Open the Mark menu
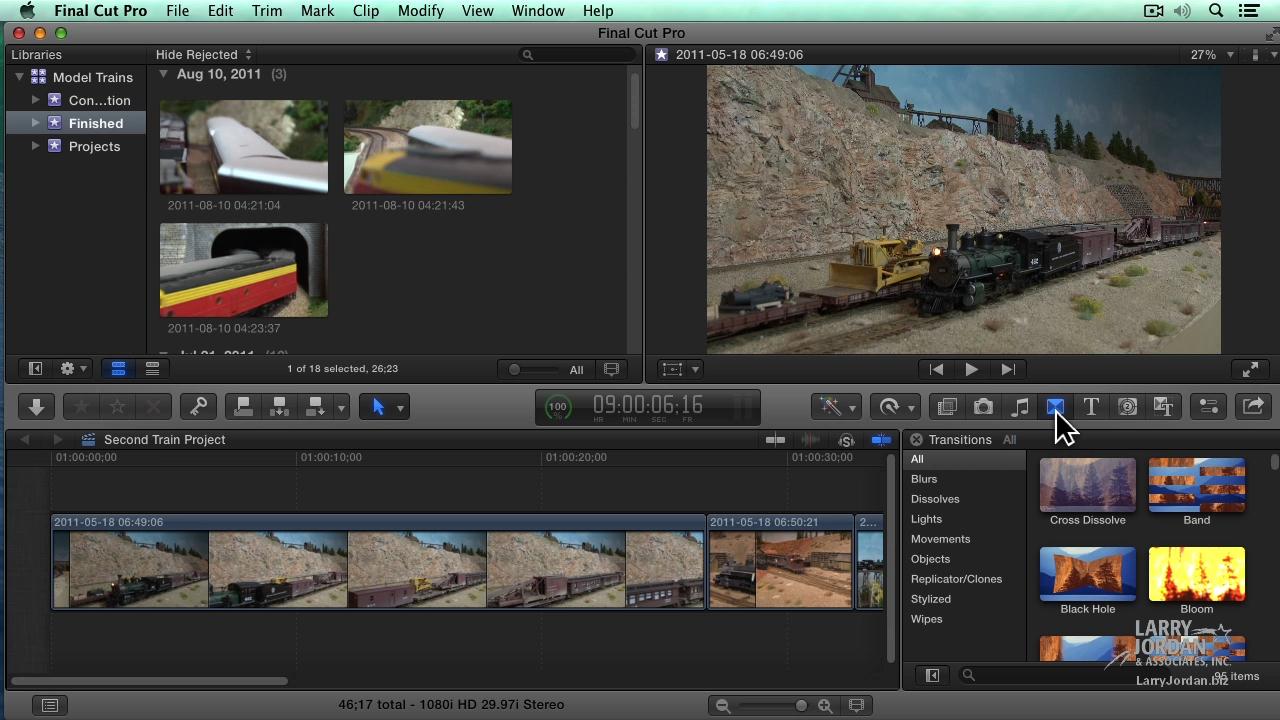Screen dimensions: 1280x720 317,11
